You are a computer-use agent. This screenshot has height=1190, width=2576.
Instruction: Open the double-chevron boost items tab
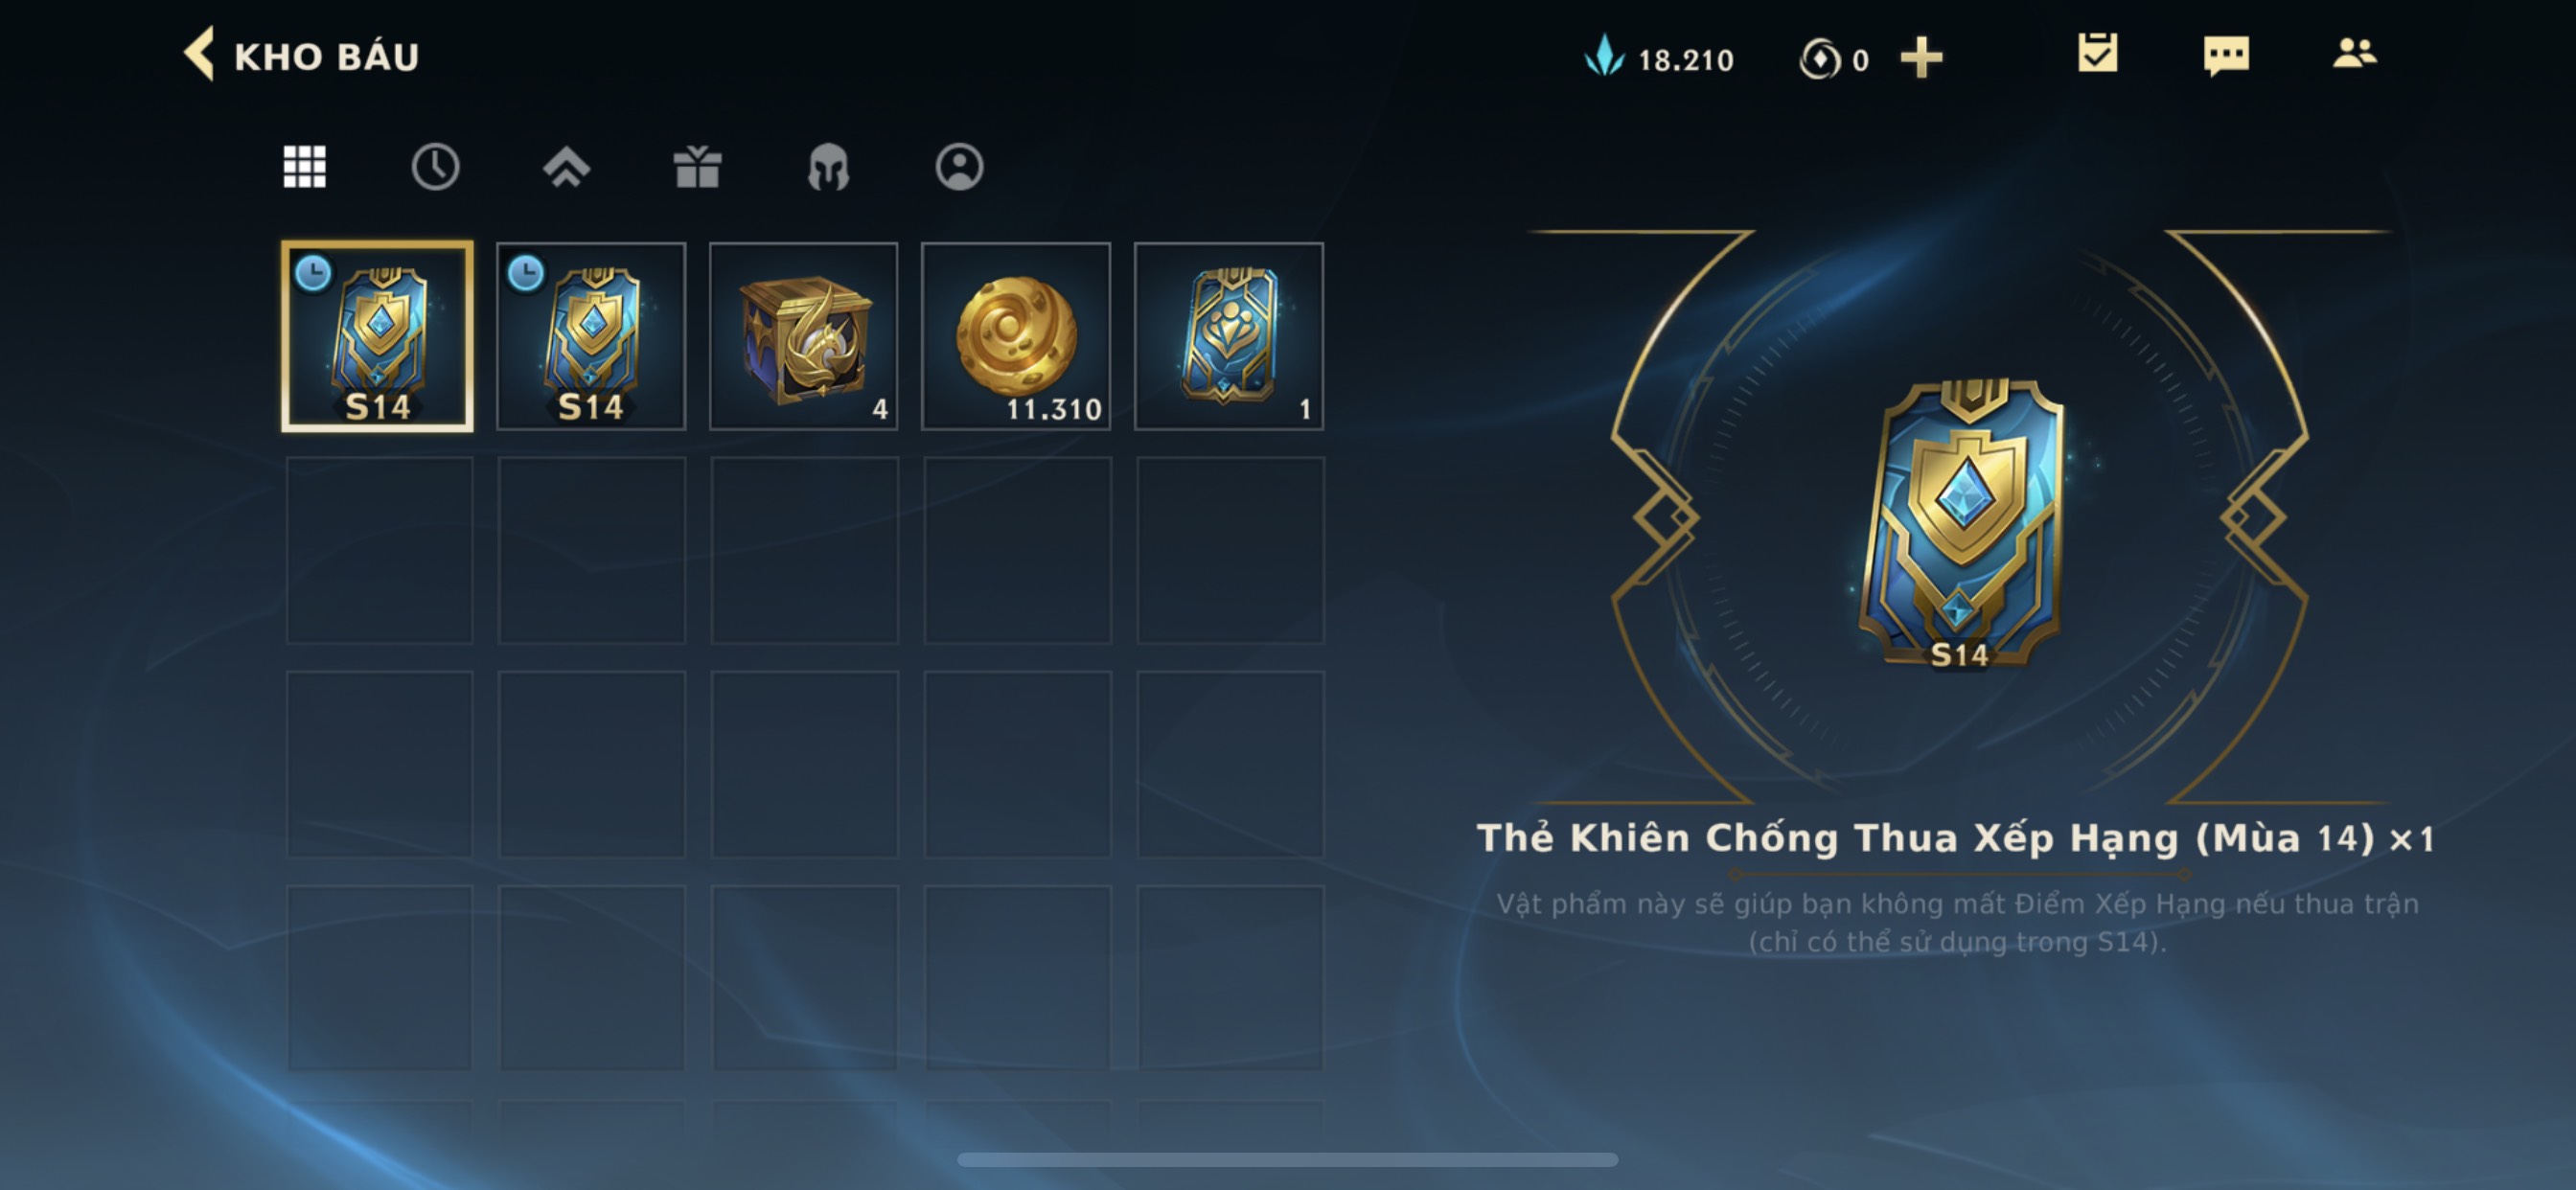566,167
